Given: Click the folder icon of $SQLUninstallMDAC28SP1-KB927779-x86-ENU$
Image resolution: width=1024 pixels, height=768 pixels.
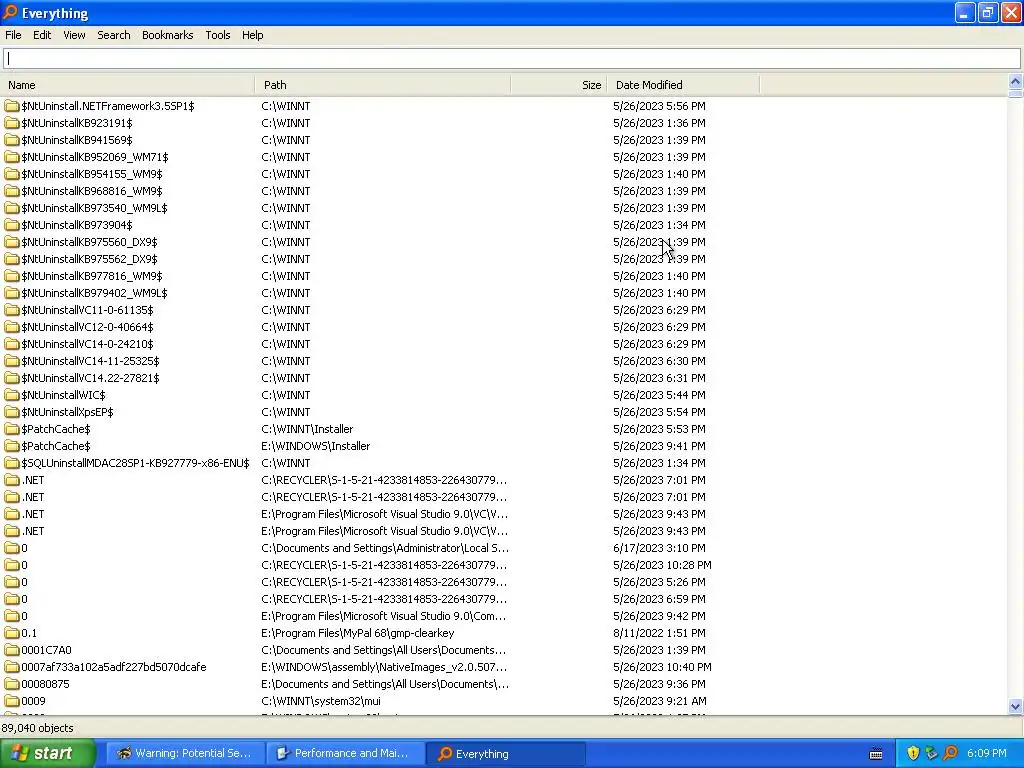Looking at the screenshot, I should tap(12, 462).
